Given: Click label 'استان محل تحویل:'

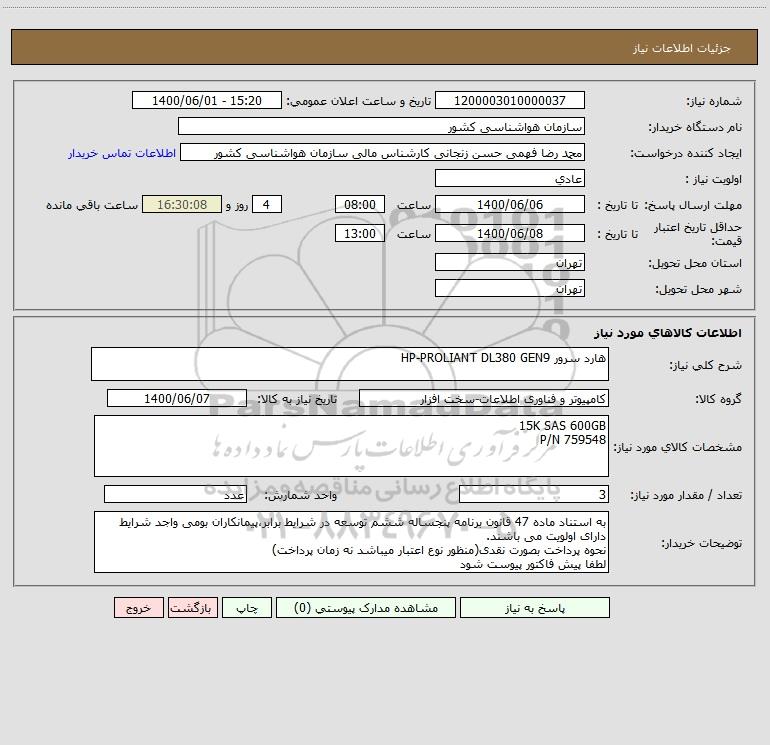Looking at the screenshot, I should pyautogui.click(x=695, y=264).
